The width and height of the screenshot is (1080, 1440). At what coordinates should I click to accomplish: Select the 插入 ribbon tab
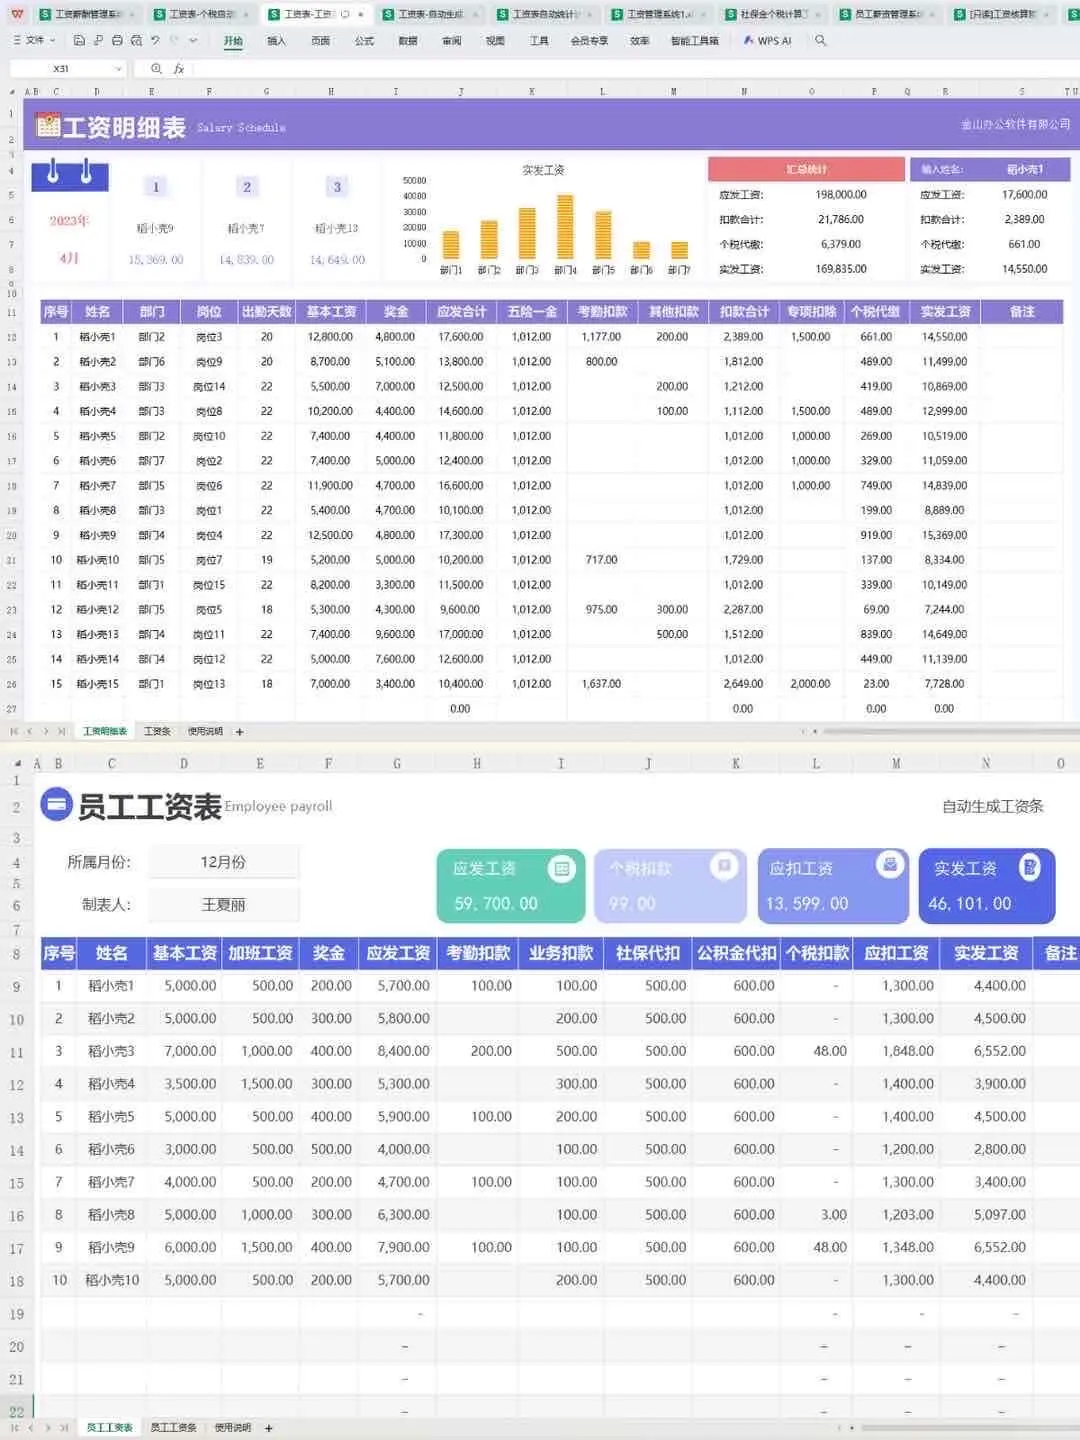276,41
